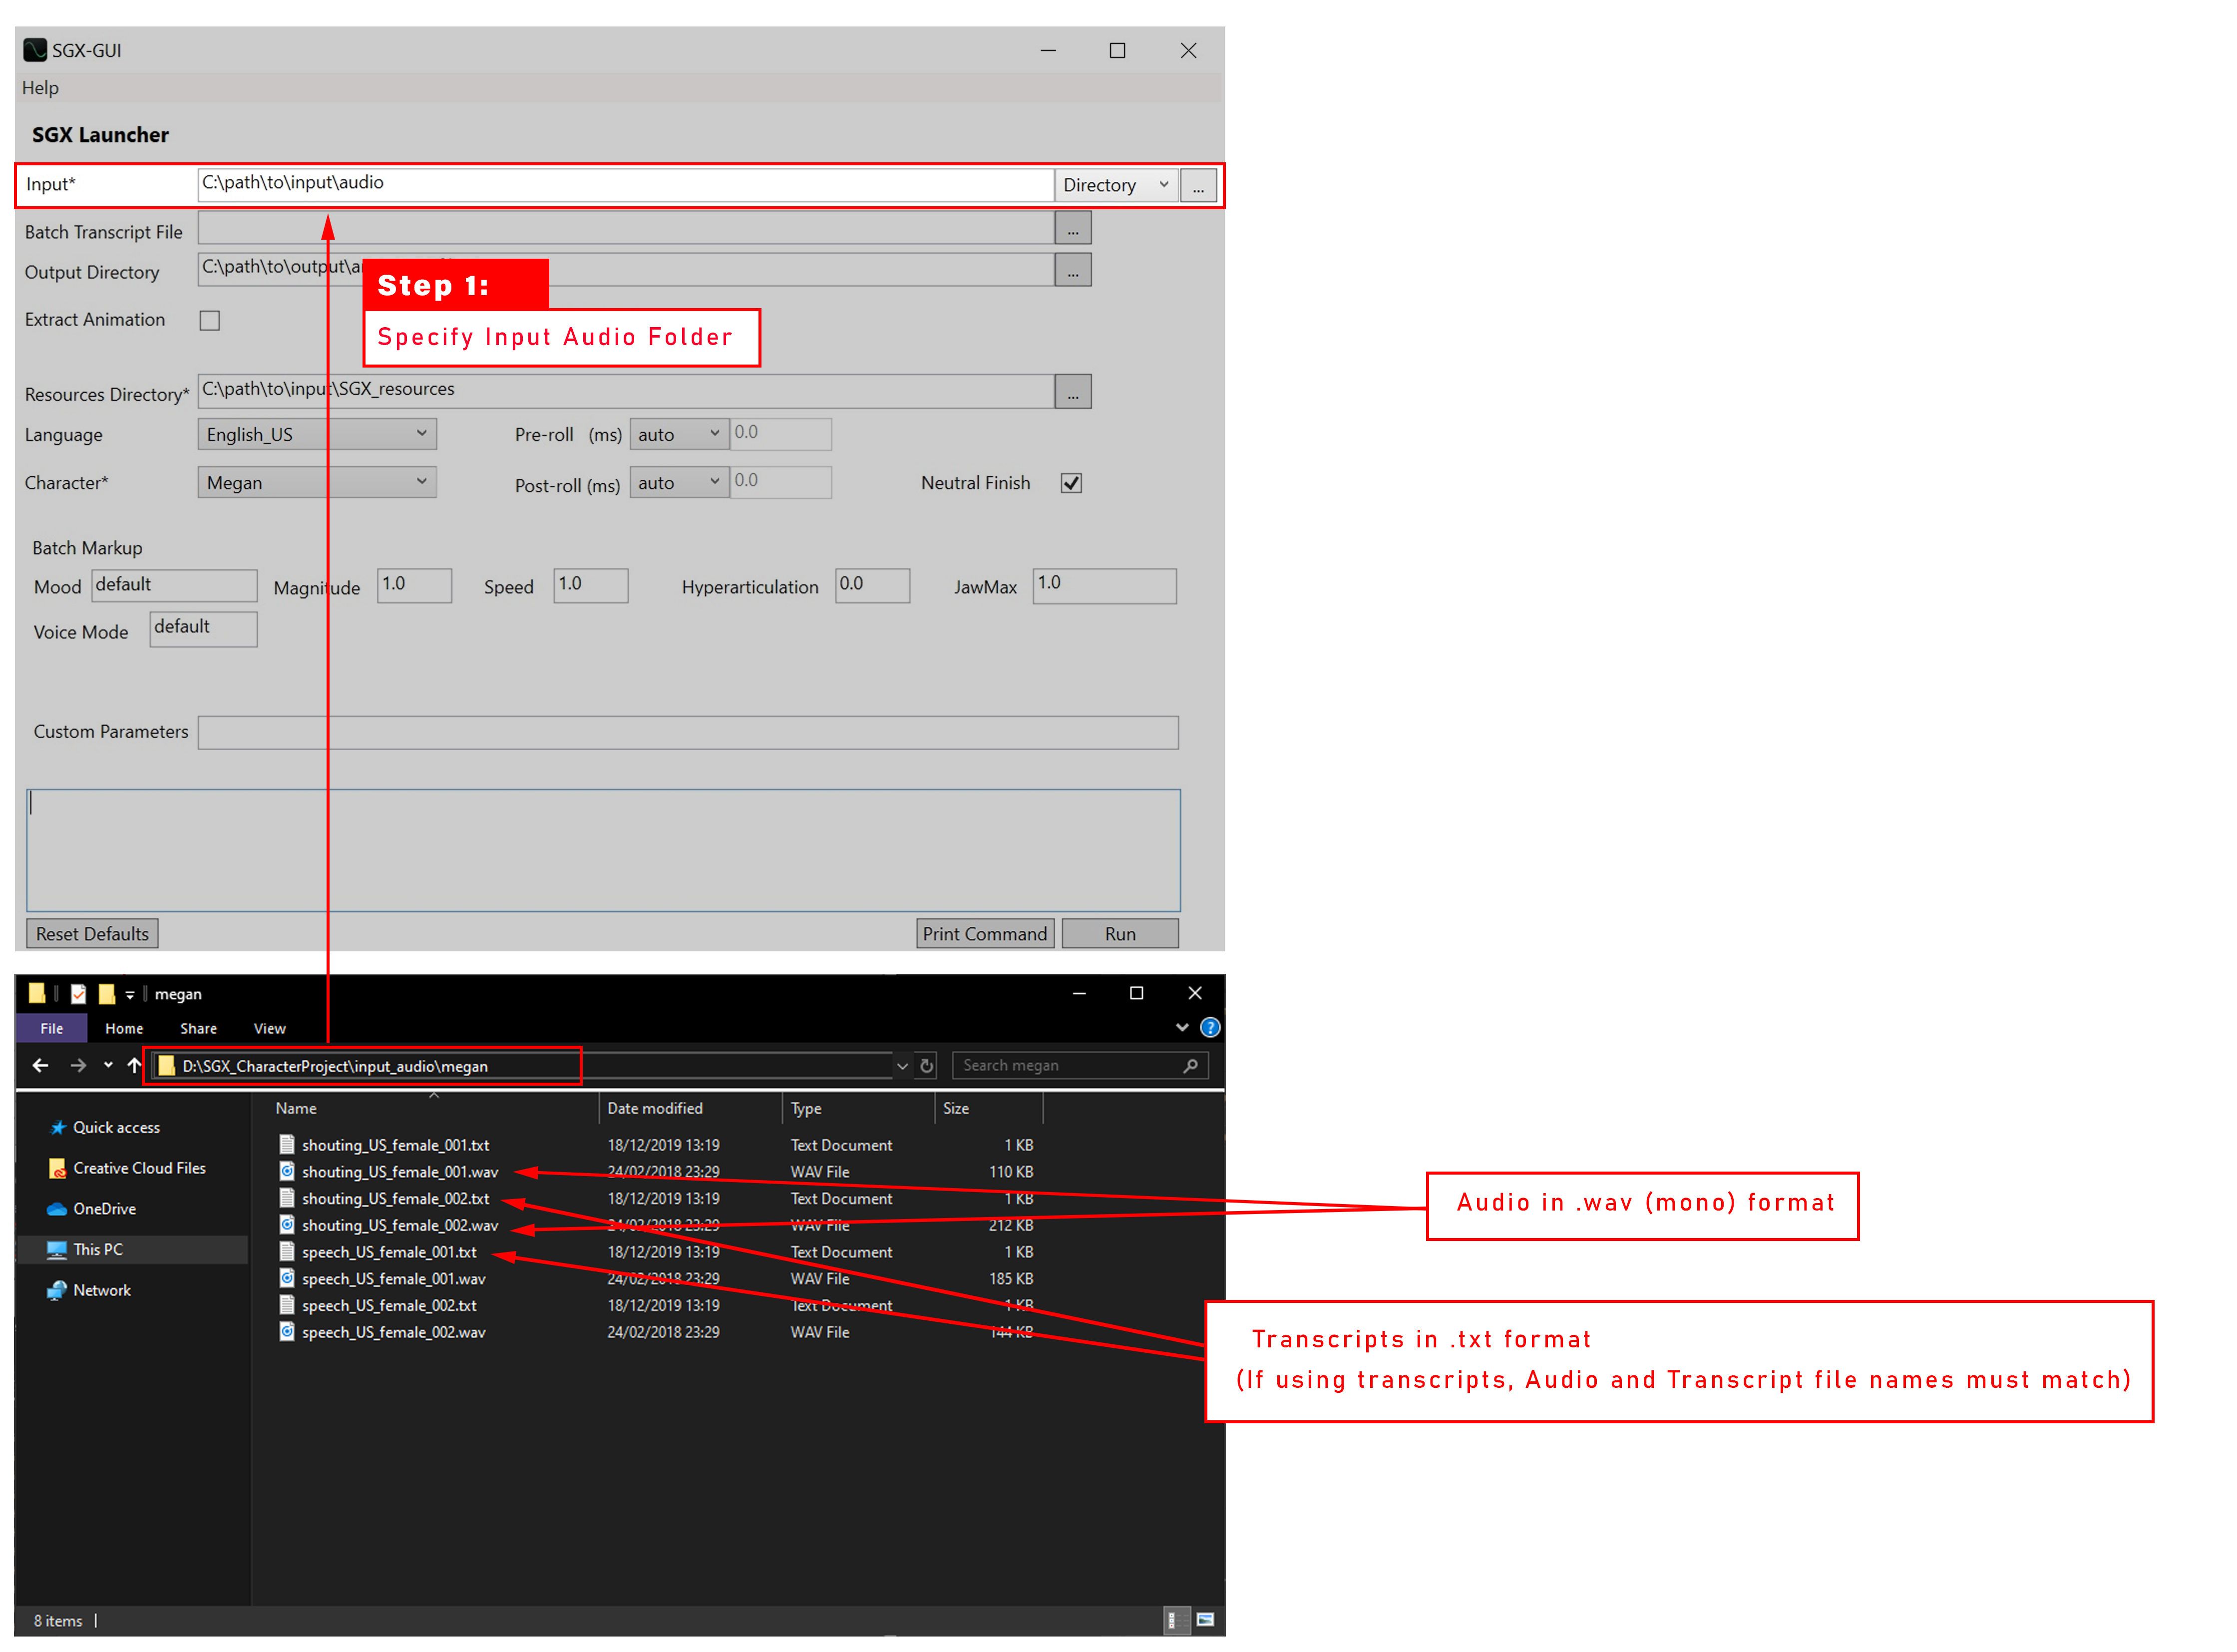Enable the Extract Animation checkbox

coord(210,321)
